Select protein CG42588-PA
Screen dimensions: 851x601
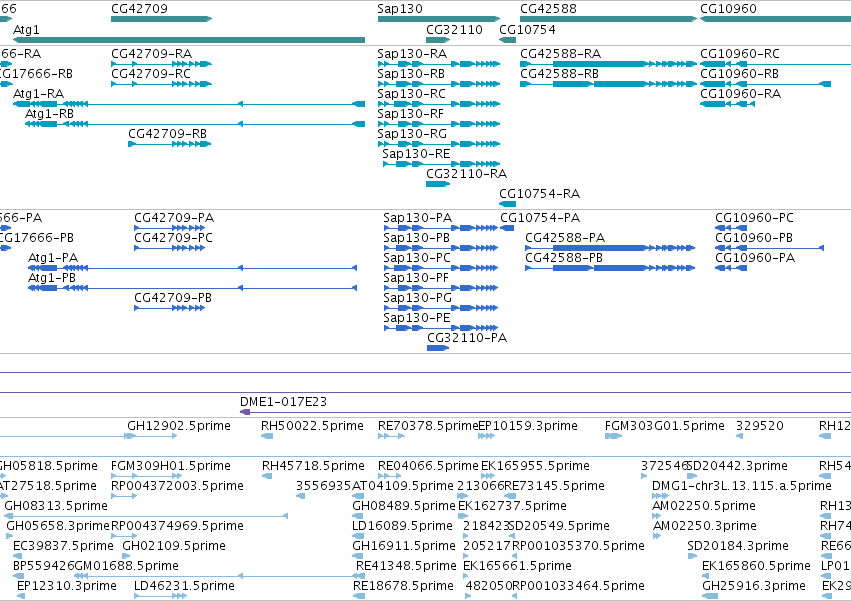(x=610, y=248)
